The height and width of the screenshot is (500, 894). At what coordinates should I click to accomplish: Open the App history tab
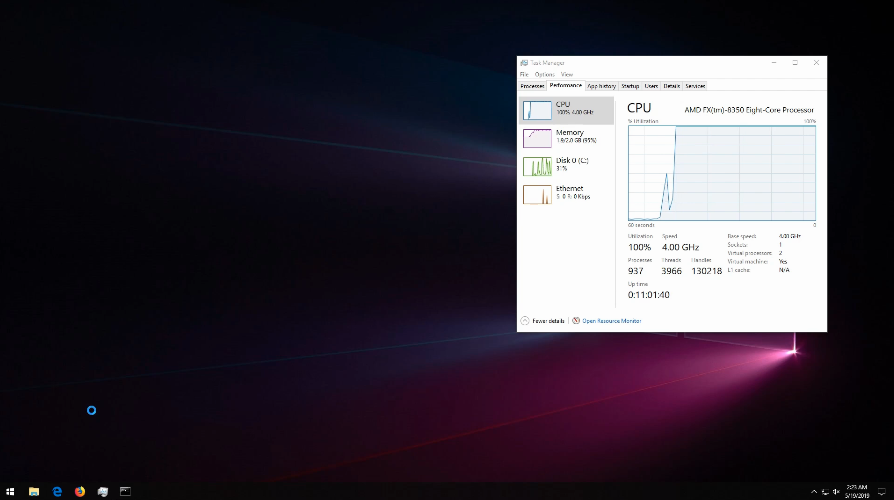tap(602, 86)
